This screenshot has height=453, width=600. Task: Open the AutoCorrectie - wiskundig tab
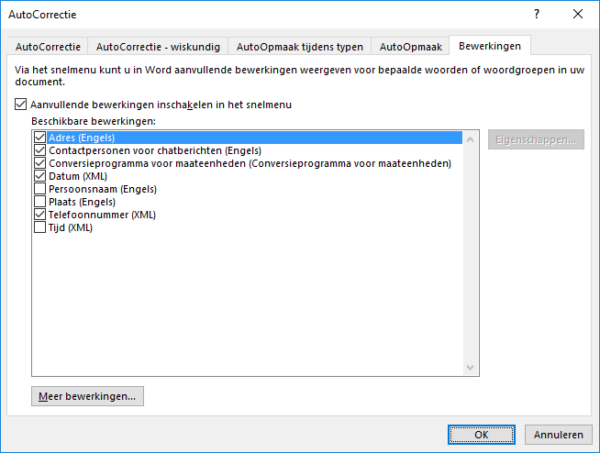(x=158, y=47)
